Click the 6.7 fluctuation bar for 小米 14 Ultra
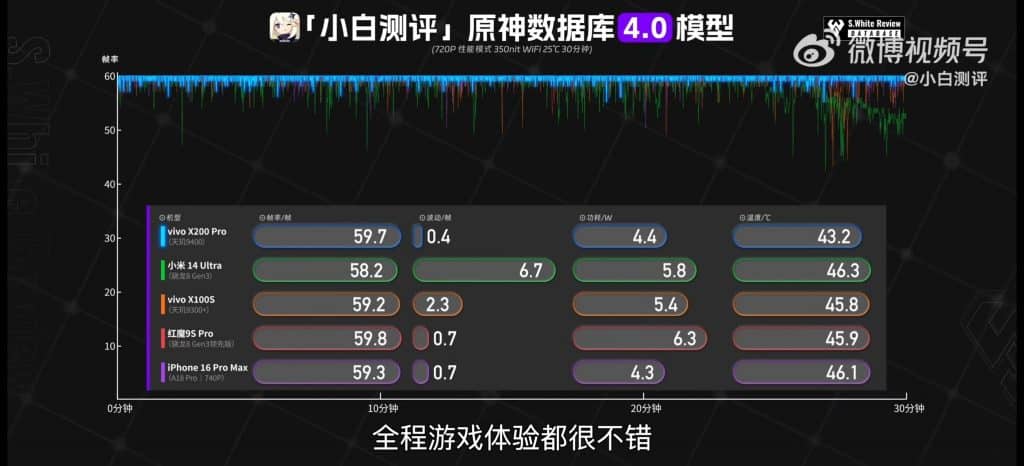This screenshot has height=466, width=1024. coord(484,270)
